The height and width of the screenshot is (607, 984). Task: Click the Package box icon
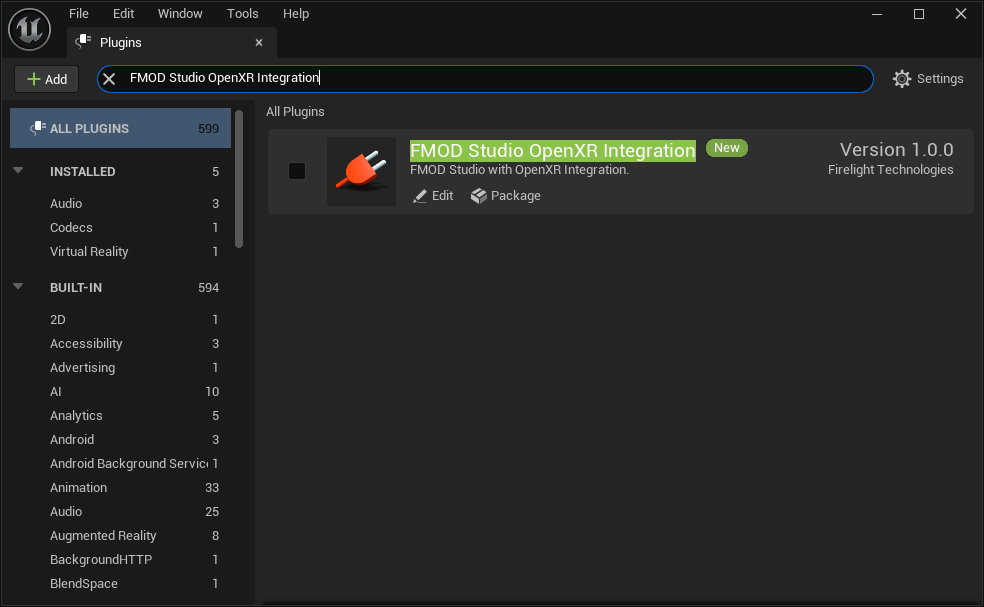pos(478,195)
